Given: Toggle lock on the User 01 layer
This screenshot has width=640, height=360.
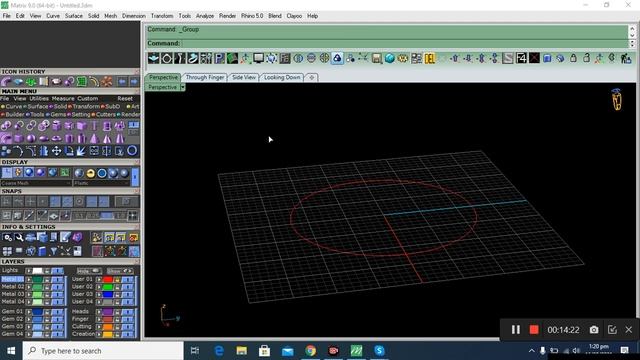Looking at the screenshot, I should 117,280.
